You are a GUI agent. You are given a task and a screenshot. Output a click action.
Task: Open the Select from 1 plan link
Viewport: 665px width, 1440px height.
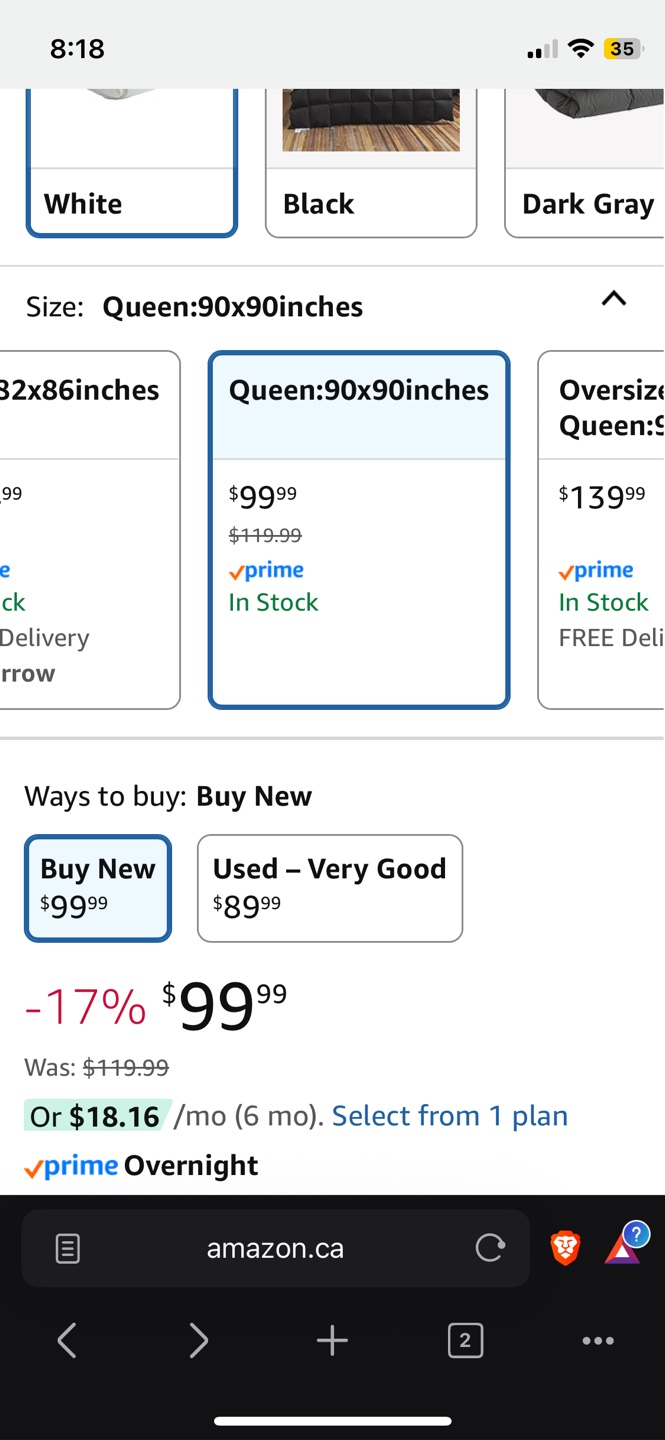point(450,1116)
